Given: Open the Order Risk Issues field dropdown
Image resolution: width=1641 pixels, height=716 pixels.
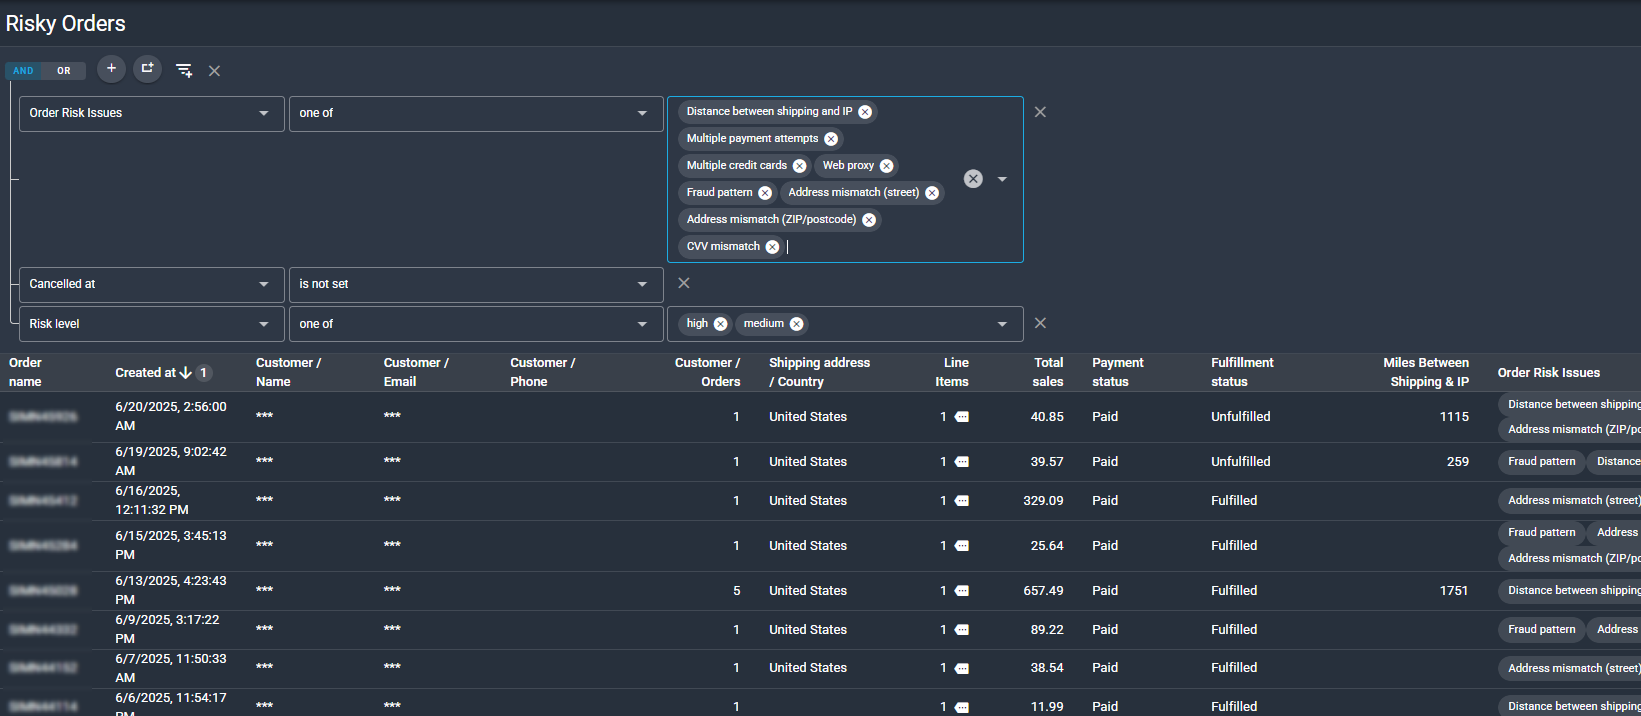Looking at the screenshot, I should [x=151, y=114].
